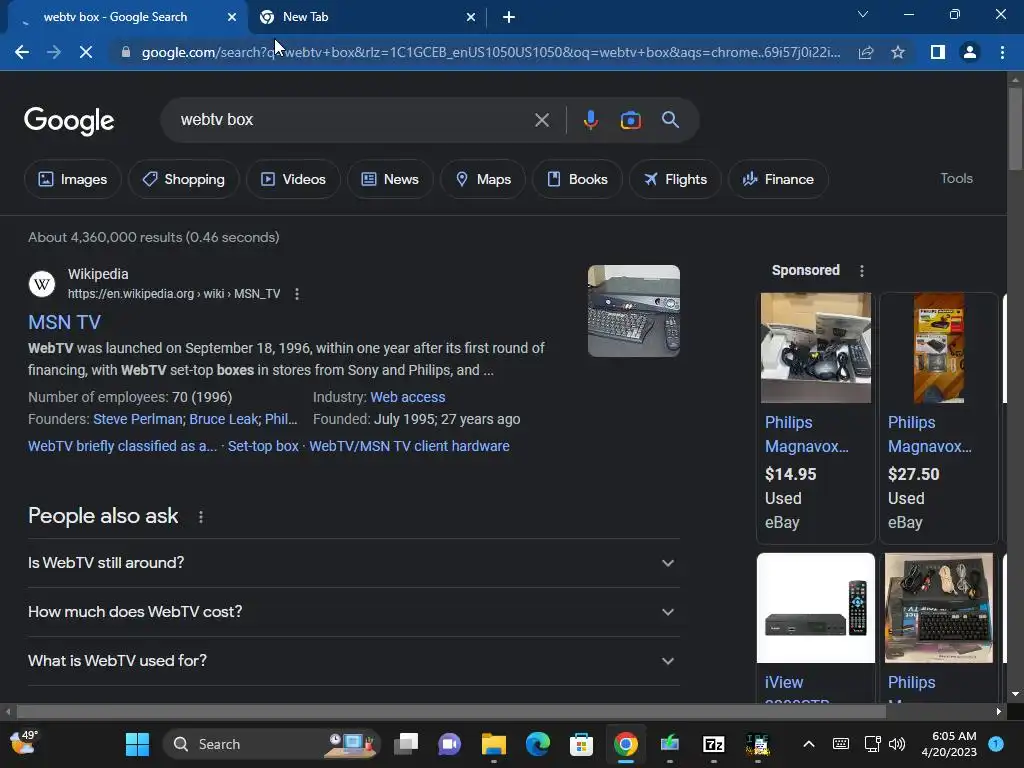Click inside the Google search box
1024x768 pixels.
pyautogui.click(x=353, y=120)
